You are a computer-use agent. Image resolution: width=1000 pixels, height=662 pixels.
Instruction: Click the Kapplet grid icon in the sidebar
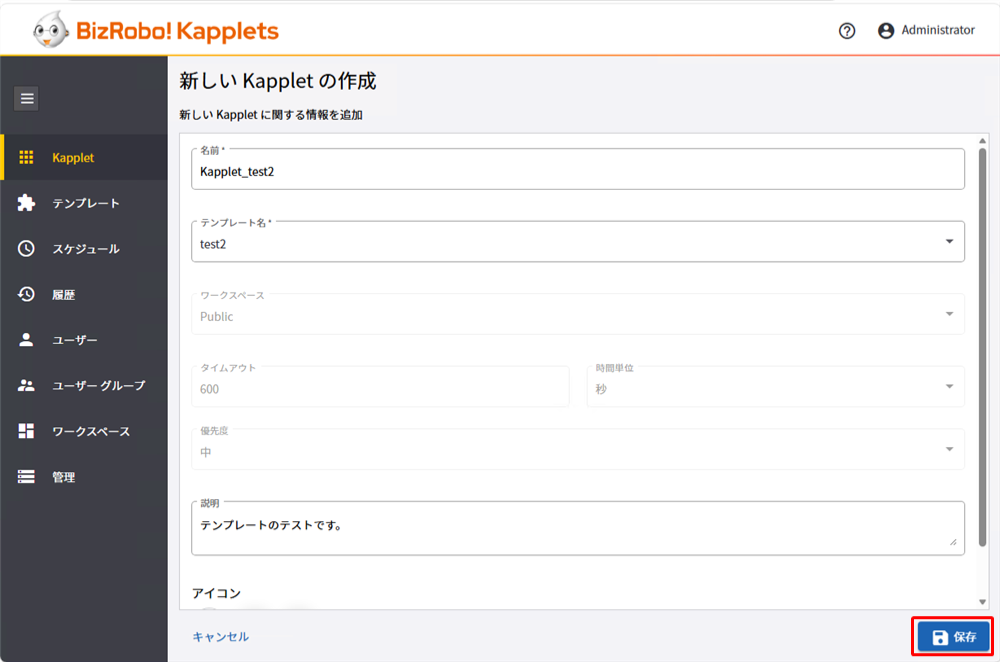[x=26, y=158]
